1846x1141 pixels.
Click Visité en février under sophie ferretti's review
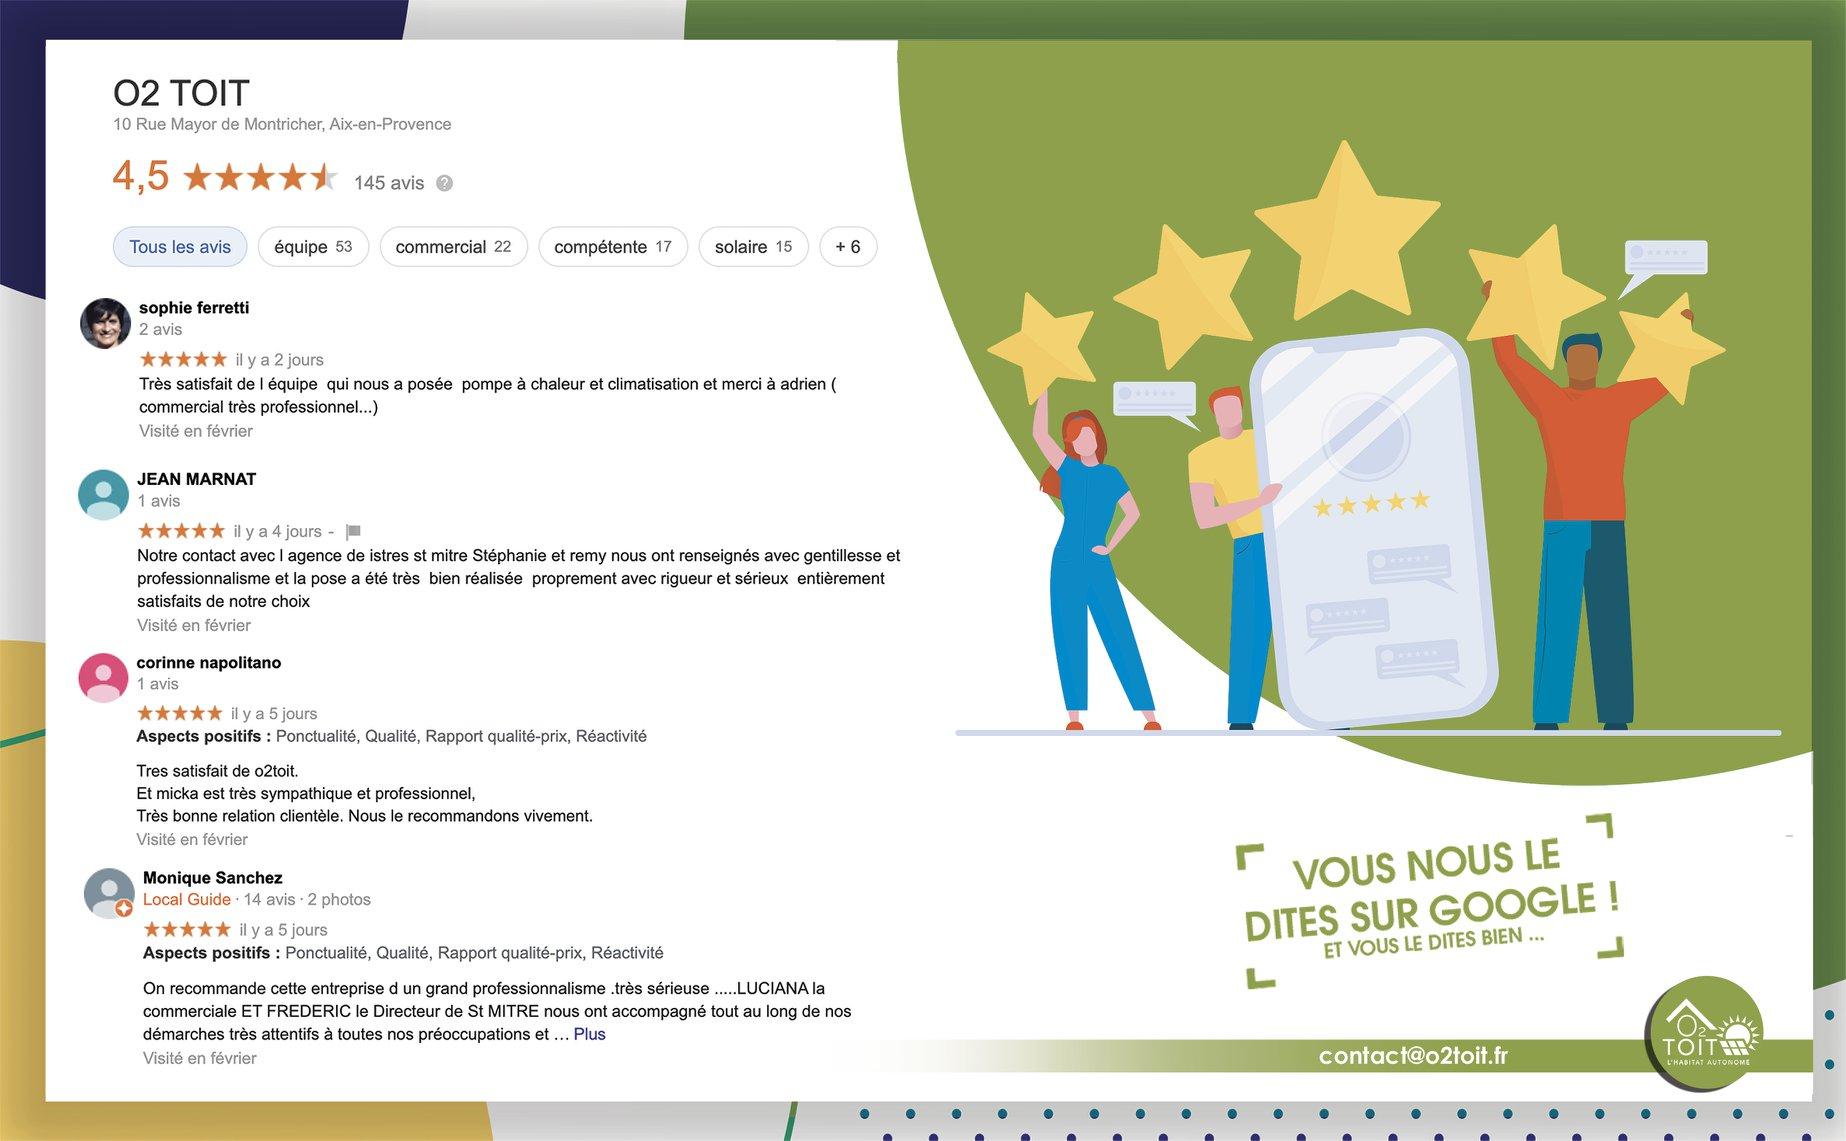point(196,431)
